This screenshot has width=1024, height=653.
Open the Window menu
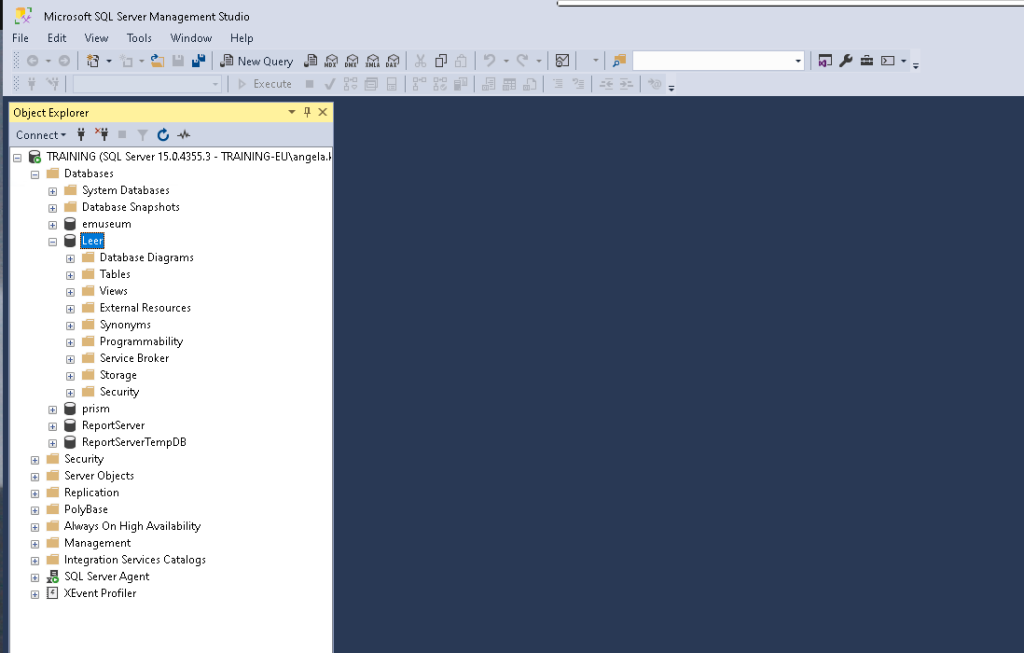[x=191, y=38]
